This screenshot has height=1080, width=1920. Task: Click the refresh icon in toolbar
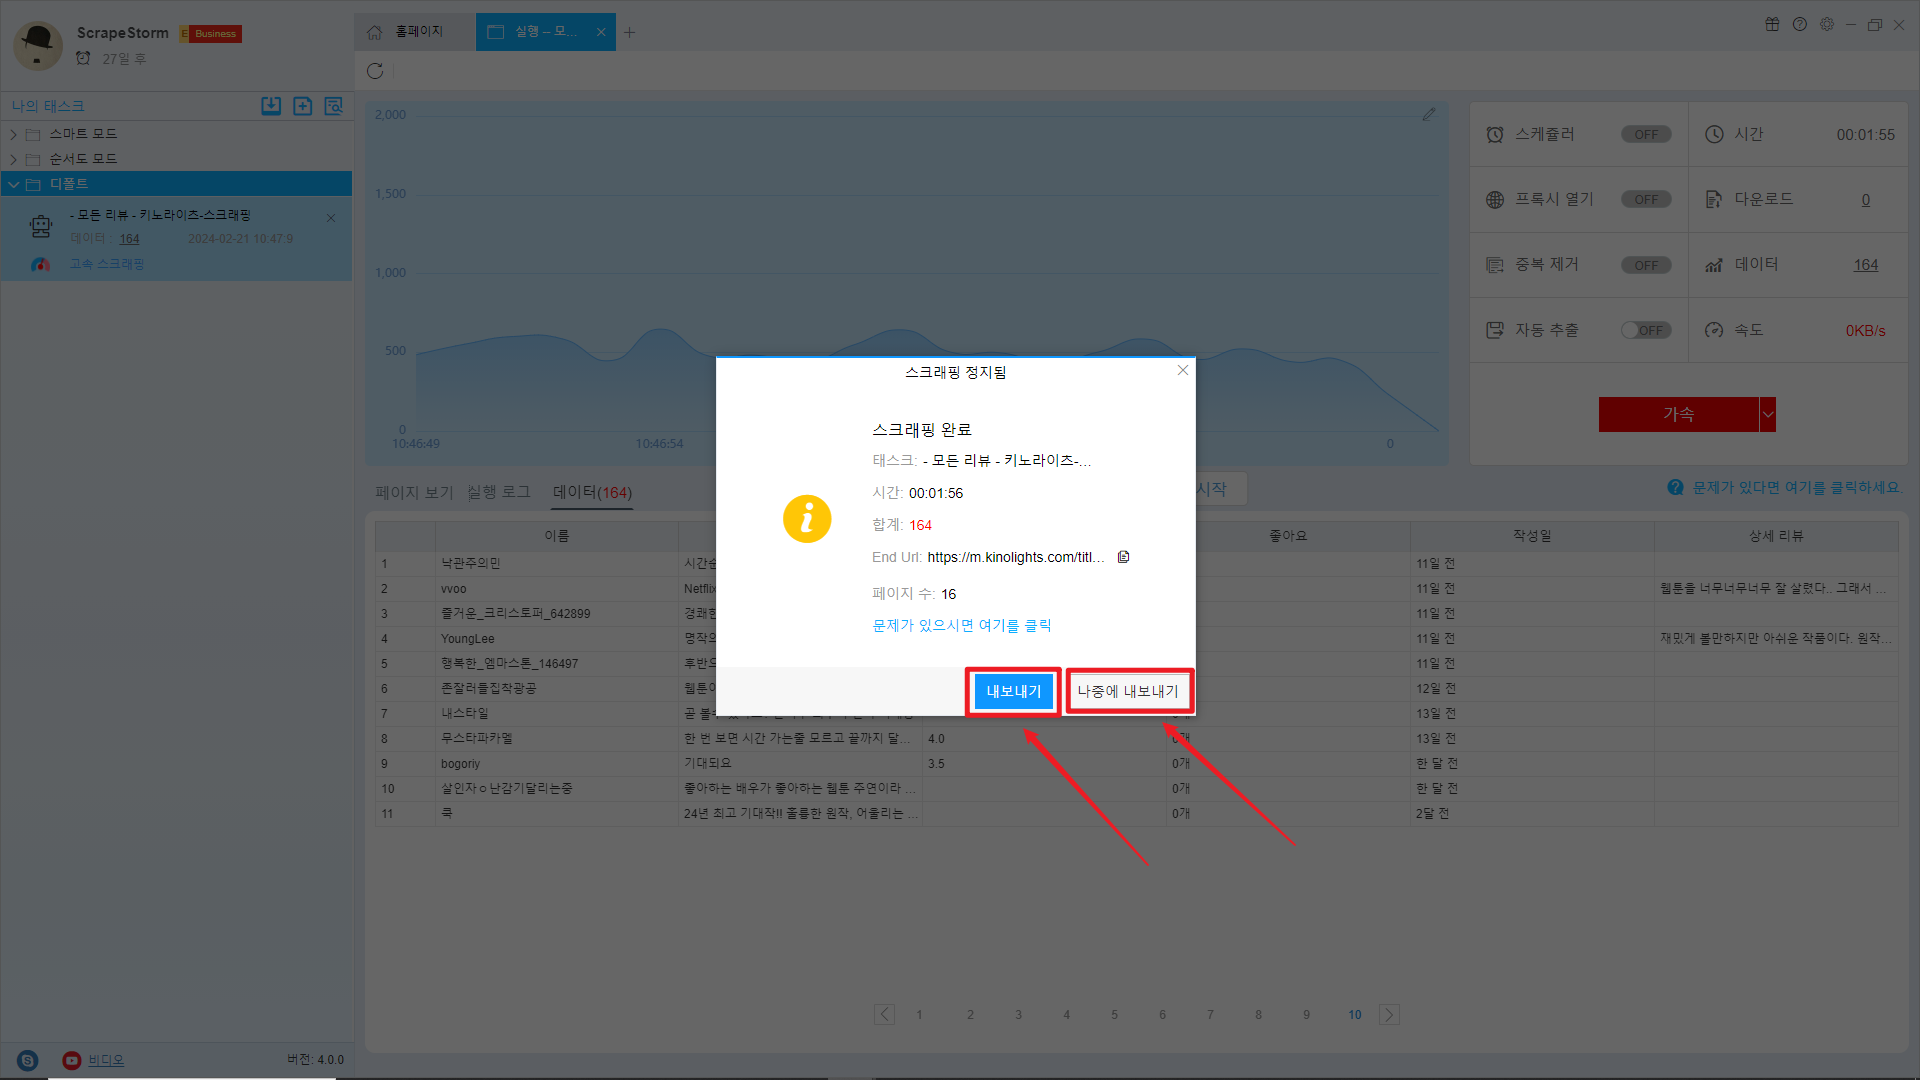coord(375,71)
